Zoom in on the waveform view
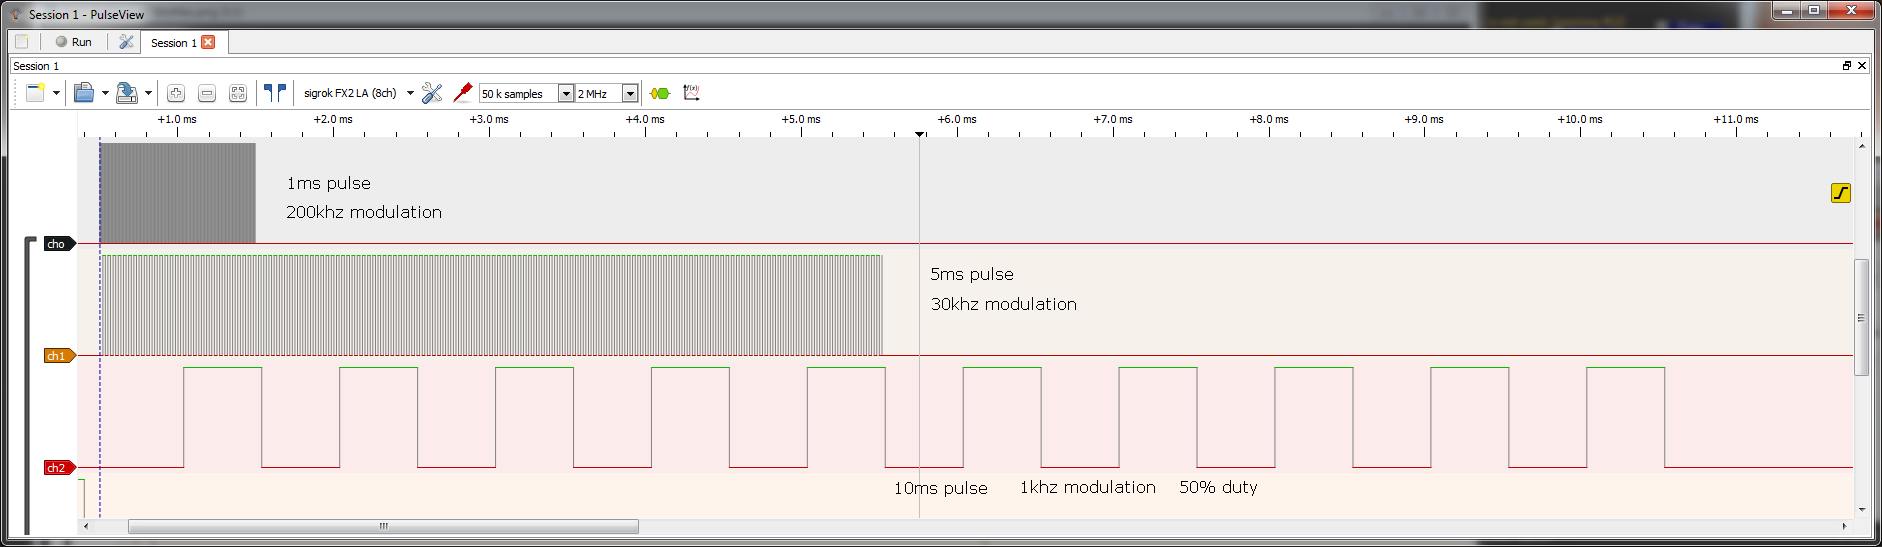This screenshot has height=547, width=1882. pyautogui.click(x=176, y=93)
